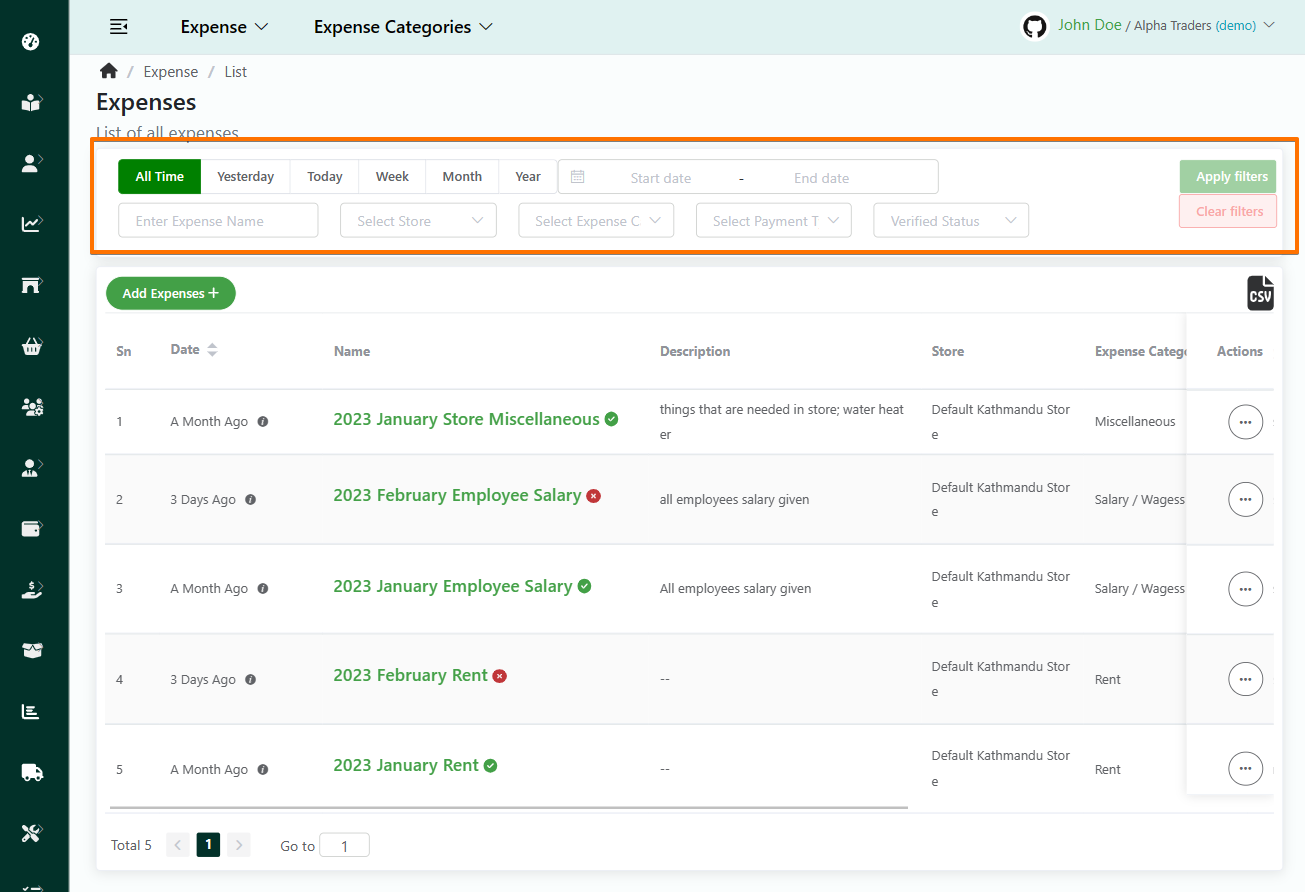
Task: Click the open box sidebar icon
Action: coord(31,650)
